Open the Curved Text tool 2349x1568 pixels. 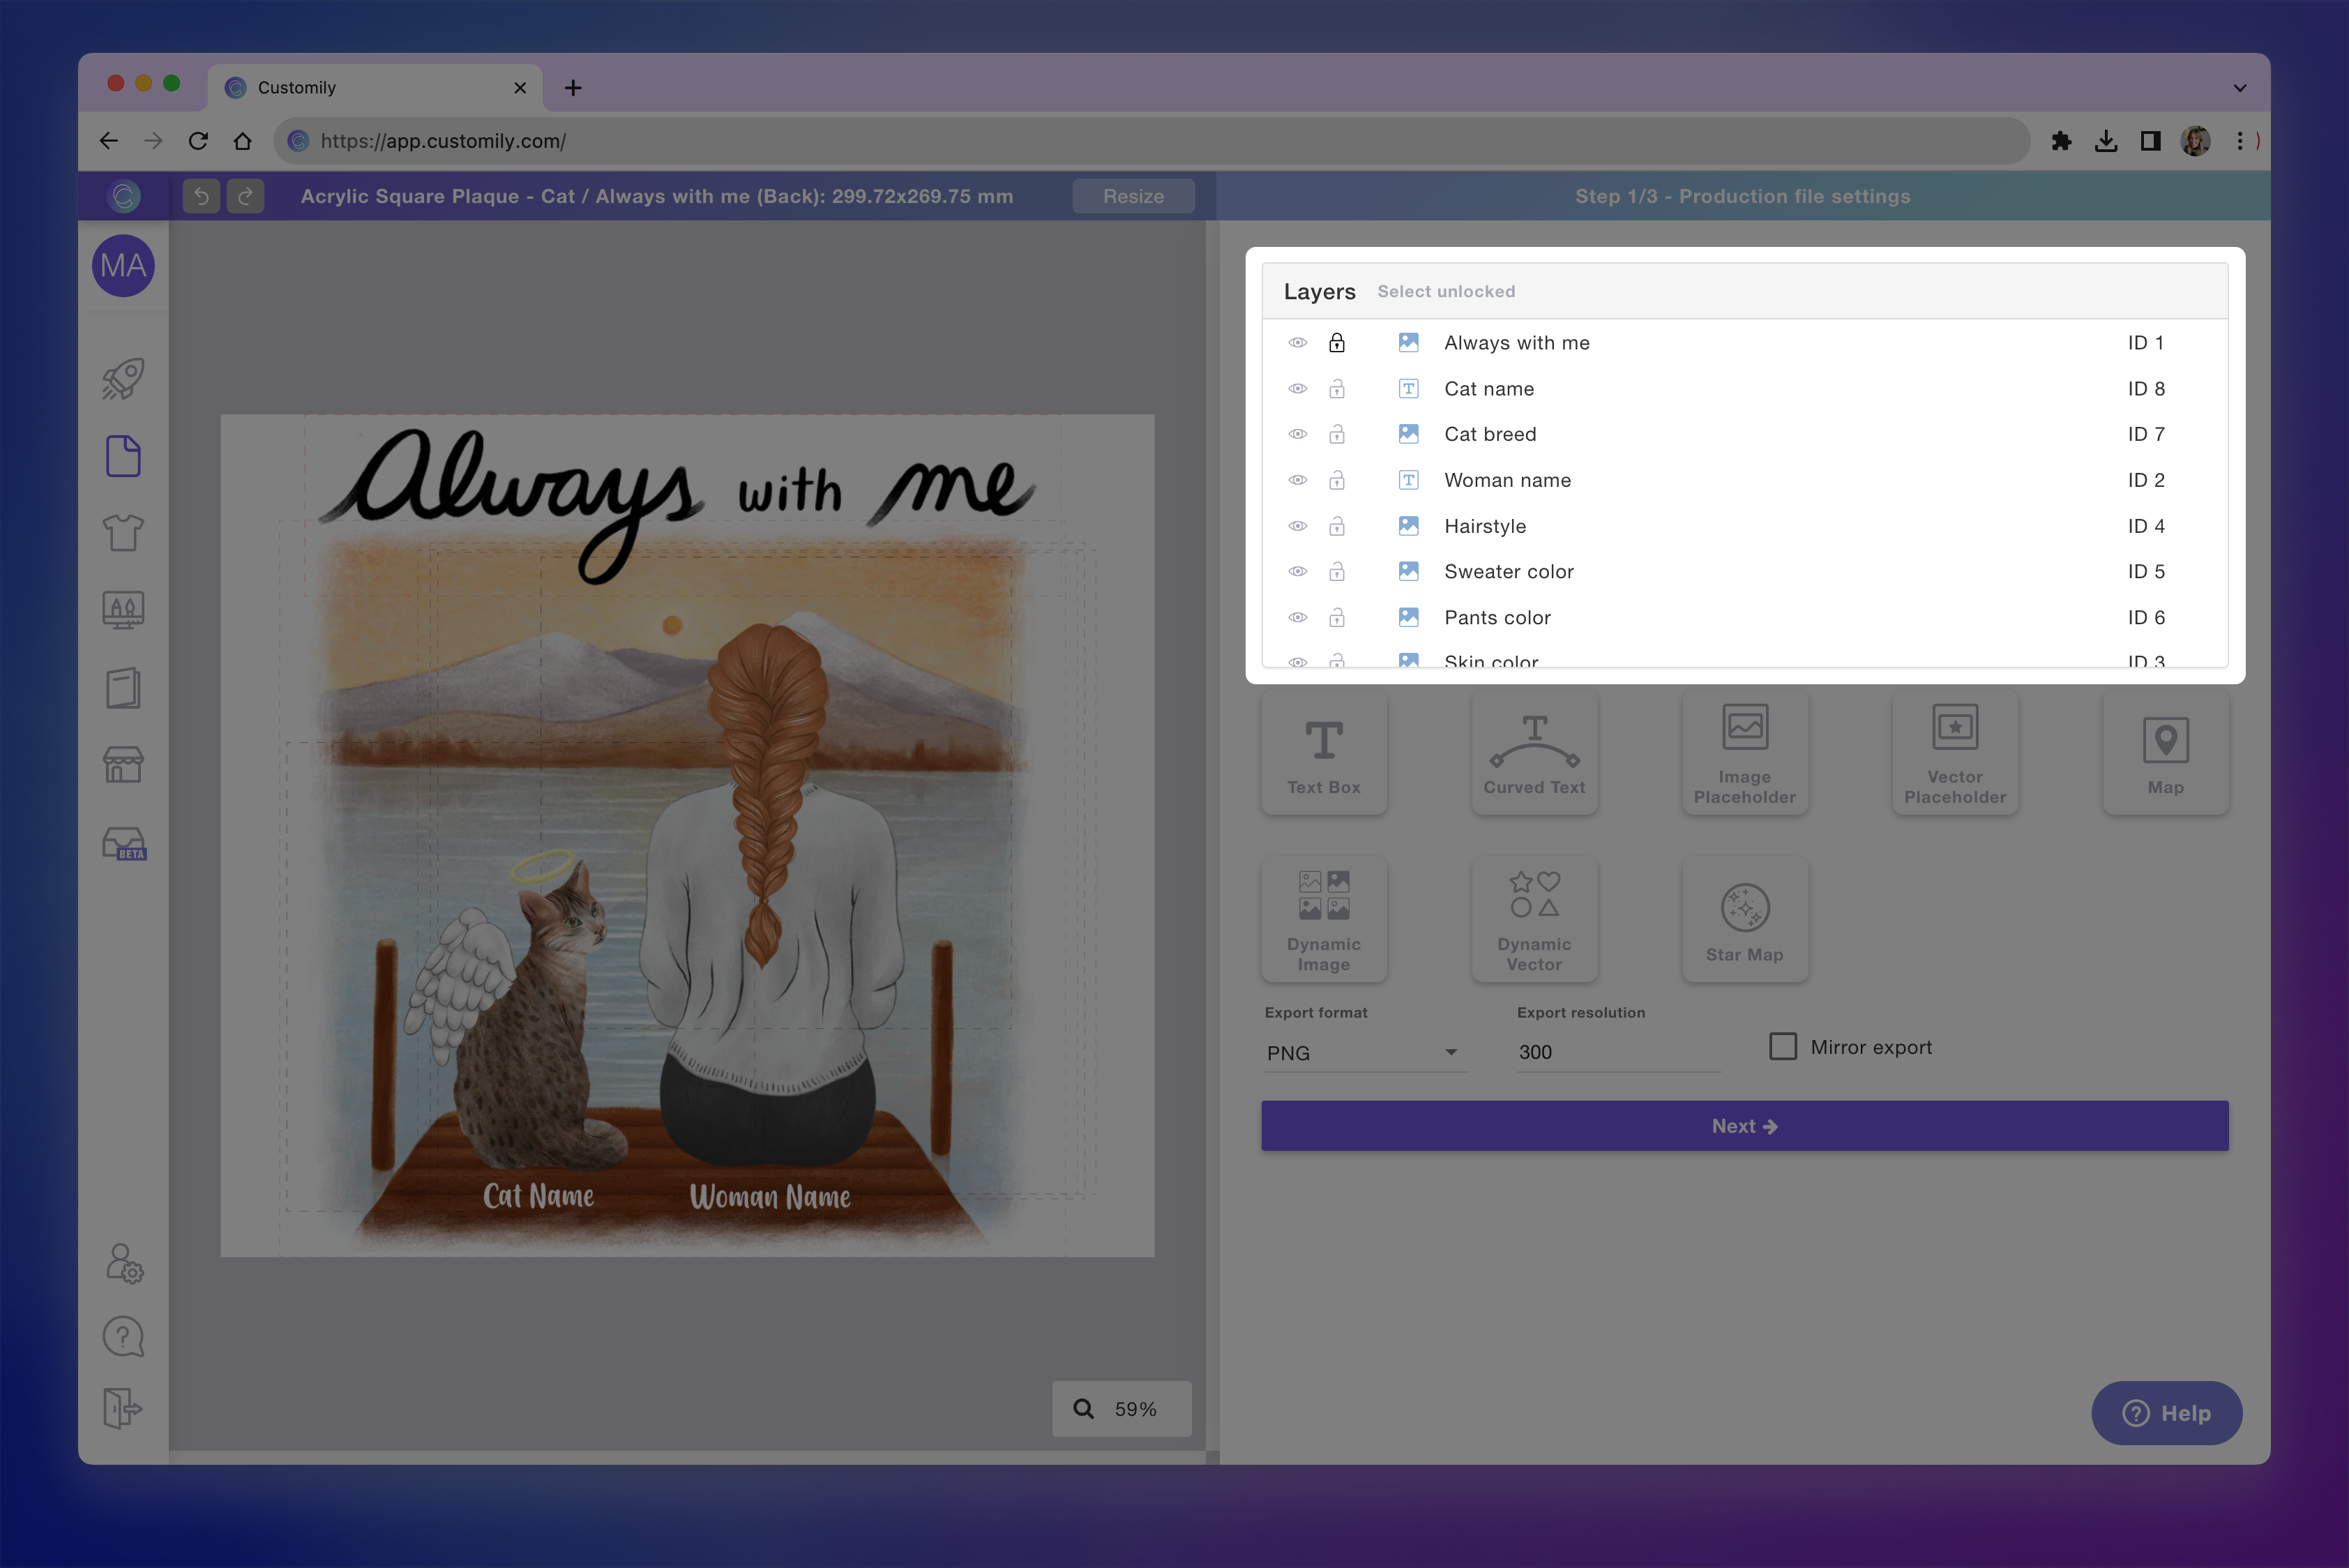[1534, 751]
